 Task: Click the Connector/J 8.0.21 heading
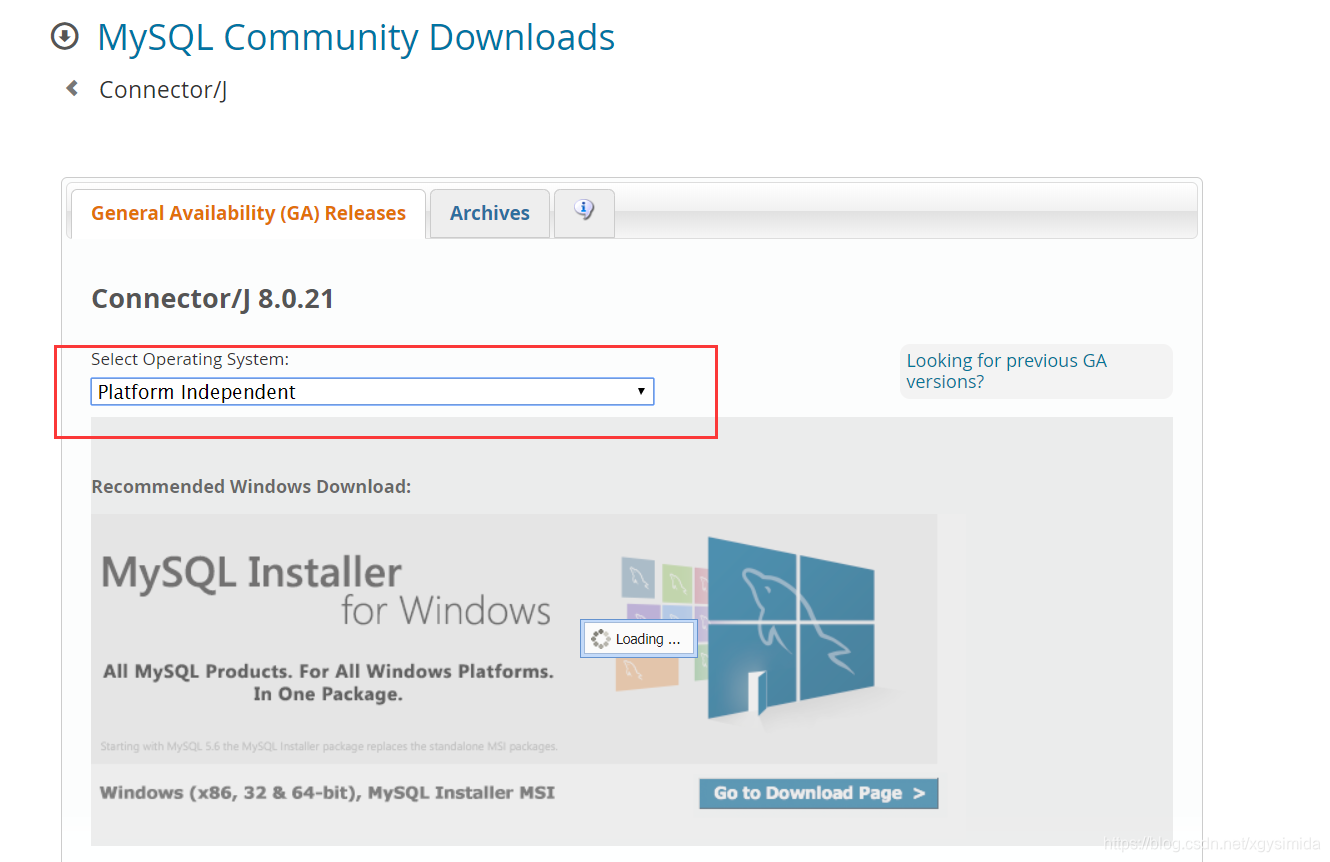[212, 297]
